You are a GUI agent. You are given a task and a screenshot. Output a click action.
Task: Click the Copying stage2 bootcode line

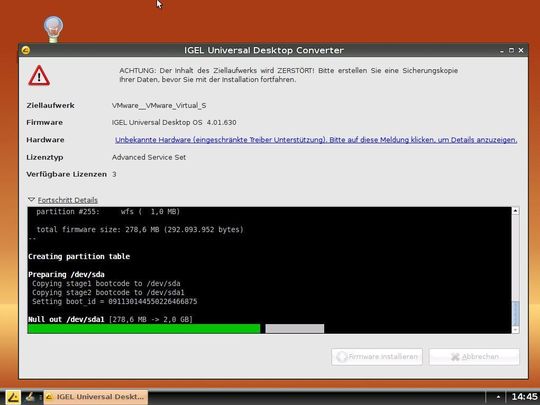[x=108, y=292]
